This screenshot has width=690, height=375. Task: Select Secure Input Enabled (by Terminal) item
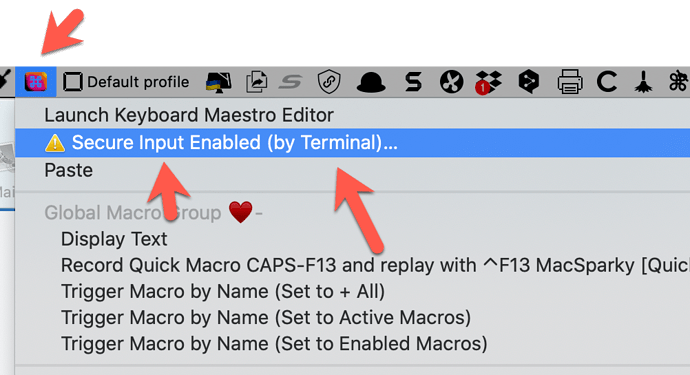point(352,143)
